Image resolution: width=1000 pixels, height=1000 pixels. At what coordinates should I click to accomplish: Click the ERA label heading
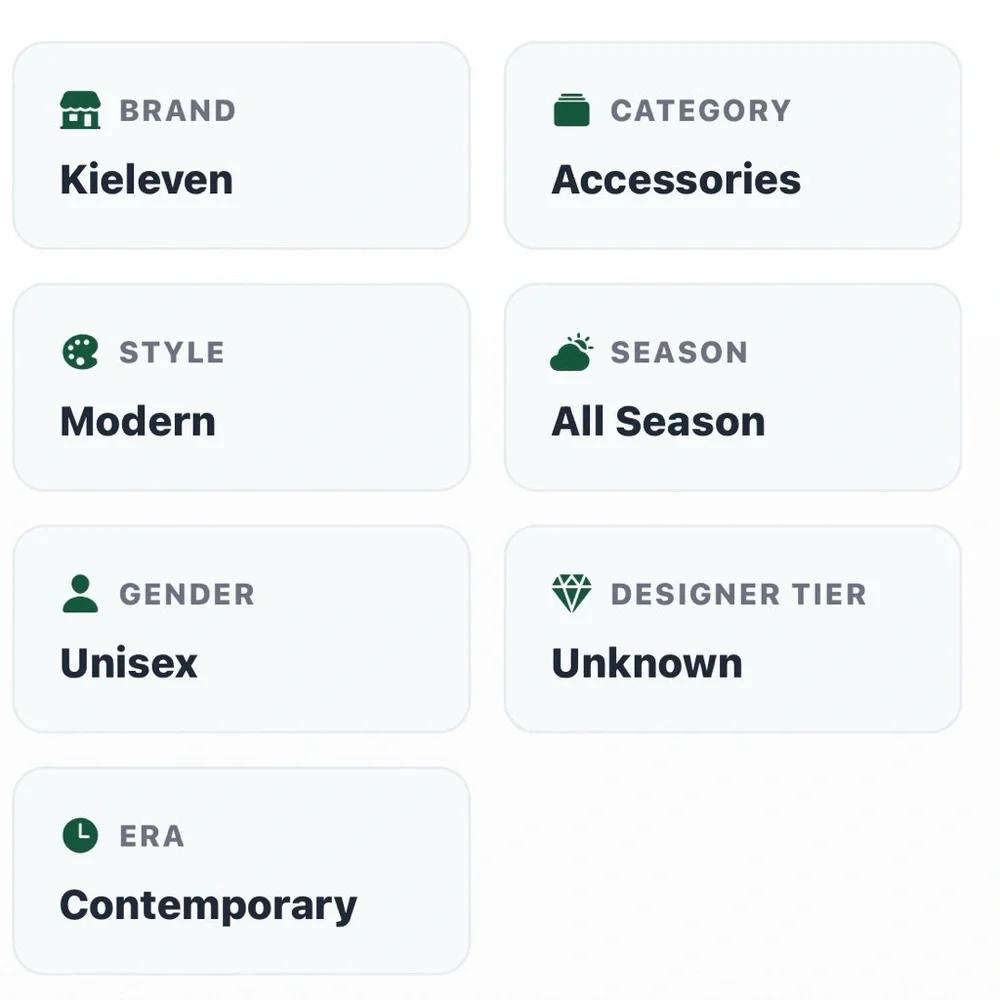coord(152,836)
